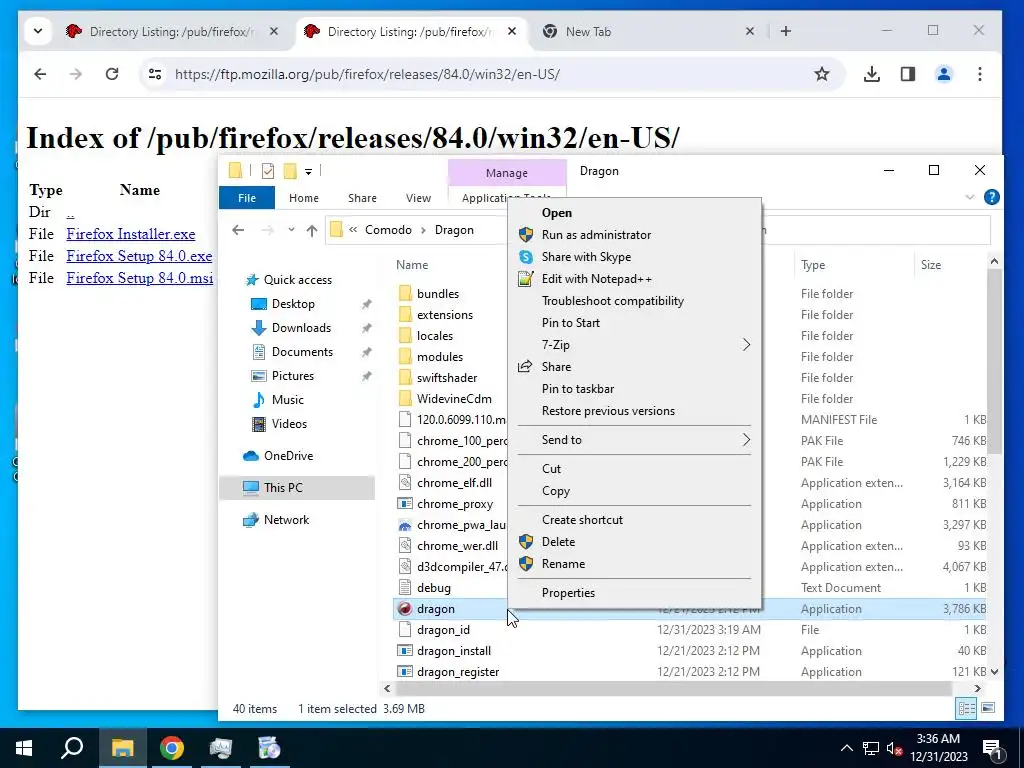Click Firefox Setup 84.0.msi link

coord(140,278)
